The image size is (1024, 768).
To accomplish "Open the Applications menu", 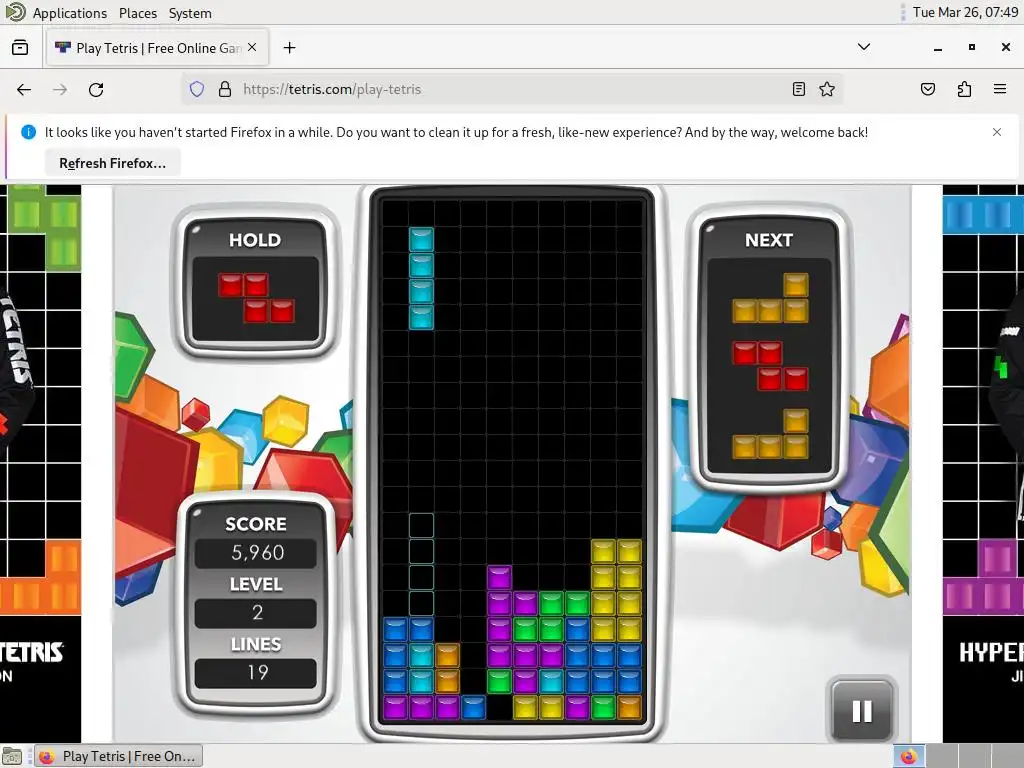I will [x=70, y=13].
